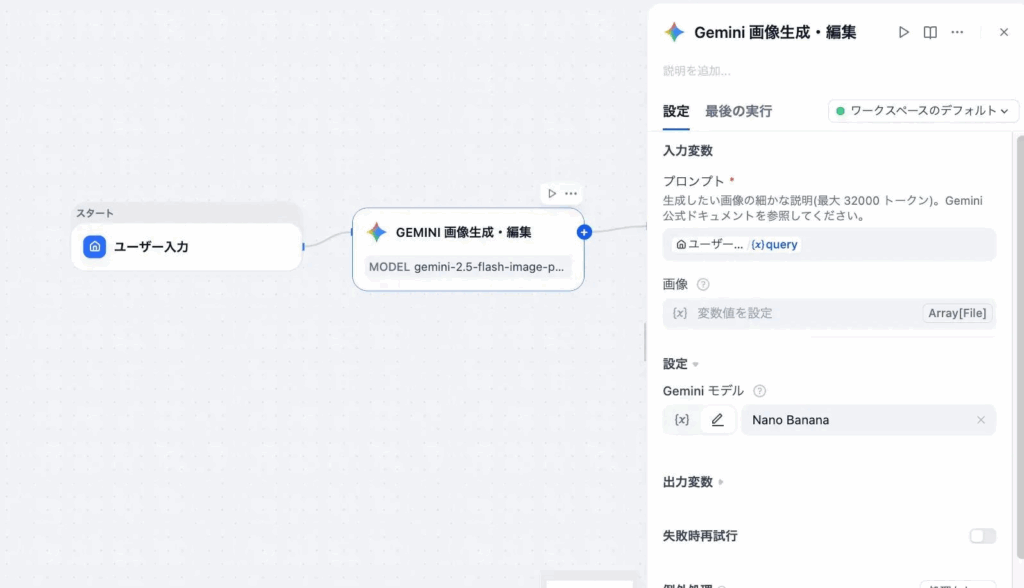Screen dimensions: 1024x588
Task: Select the pencil constant-input mode for Gemini モデル
Action: [x=717, y=420]
